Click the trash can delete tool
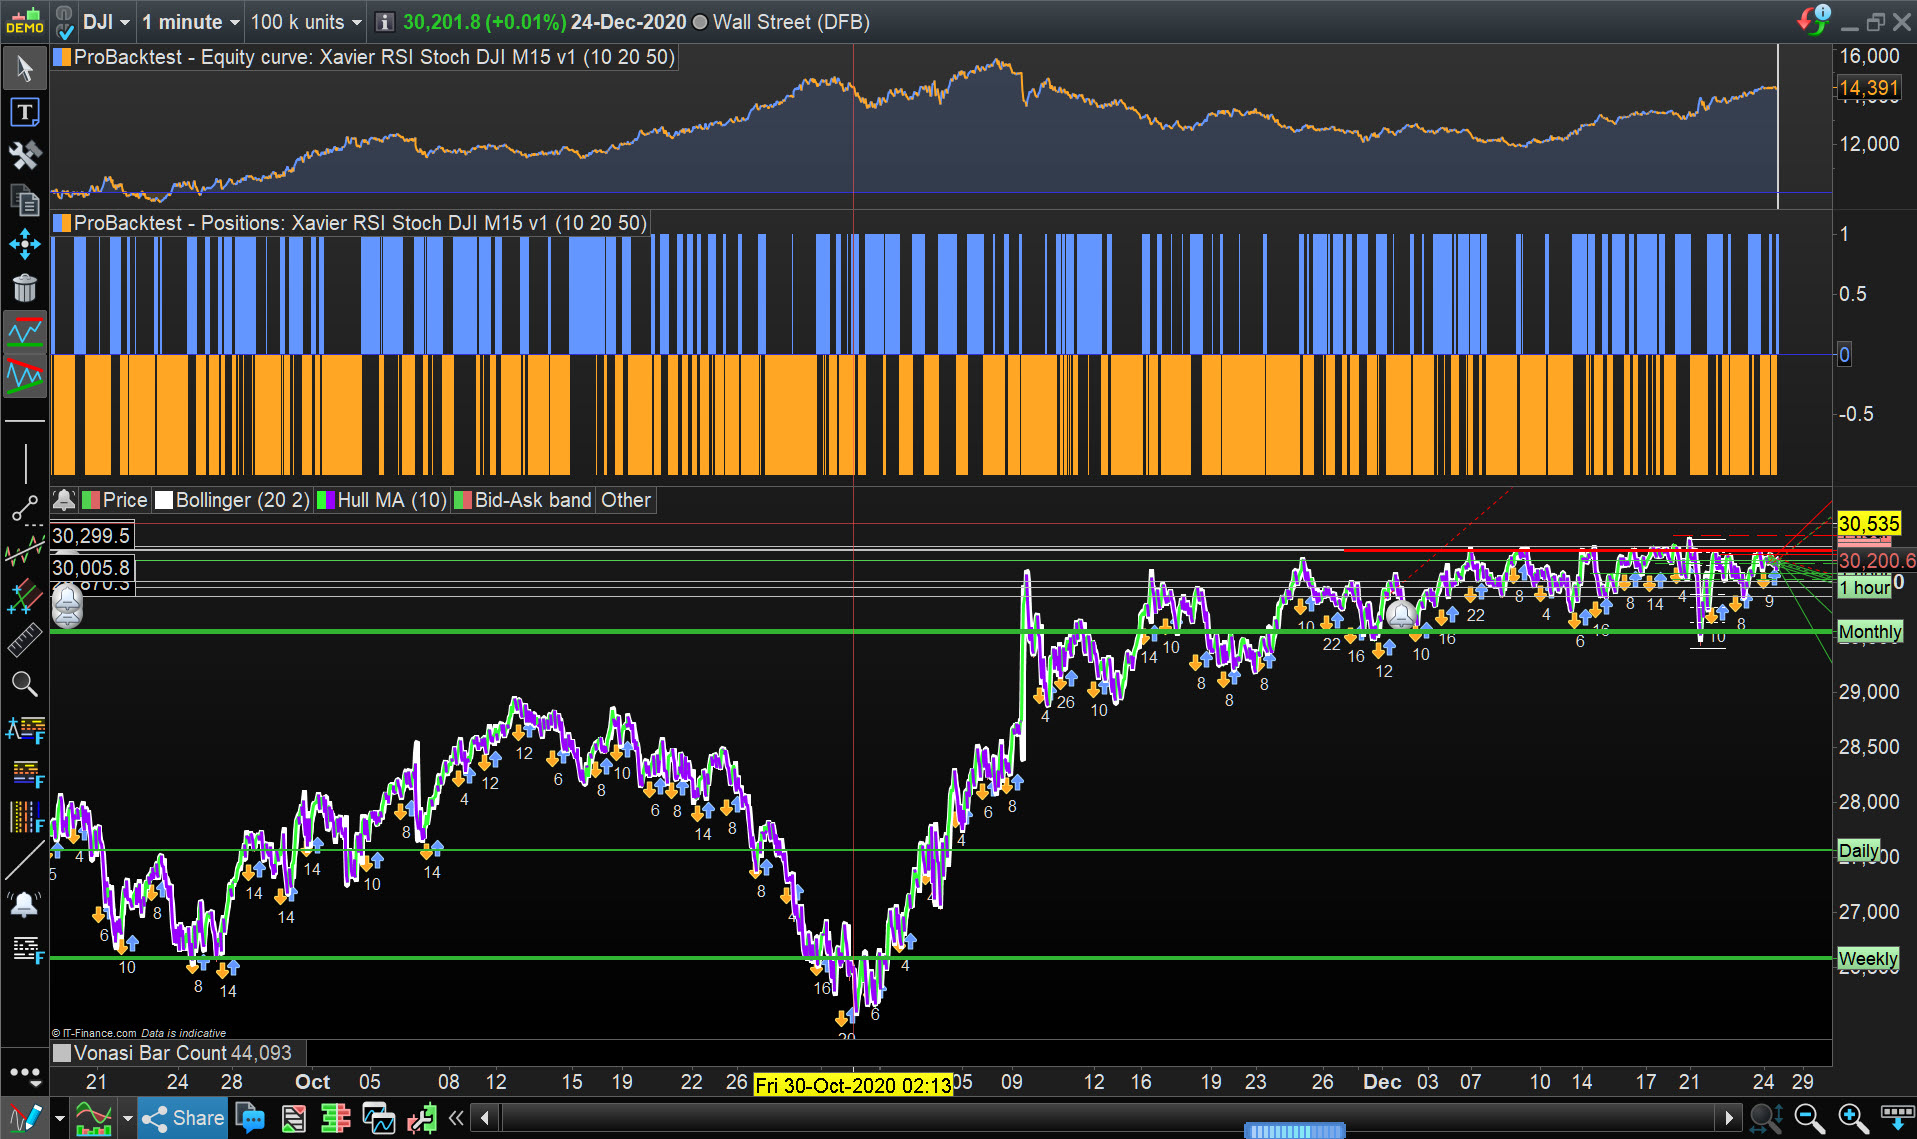The width and height of the screenshot is (1917, 1139). pyautogui.click(x=24, y=288)
